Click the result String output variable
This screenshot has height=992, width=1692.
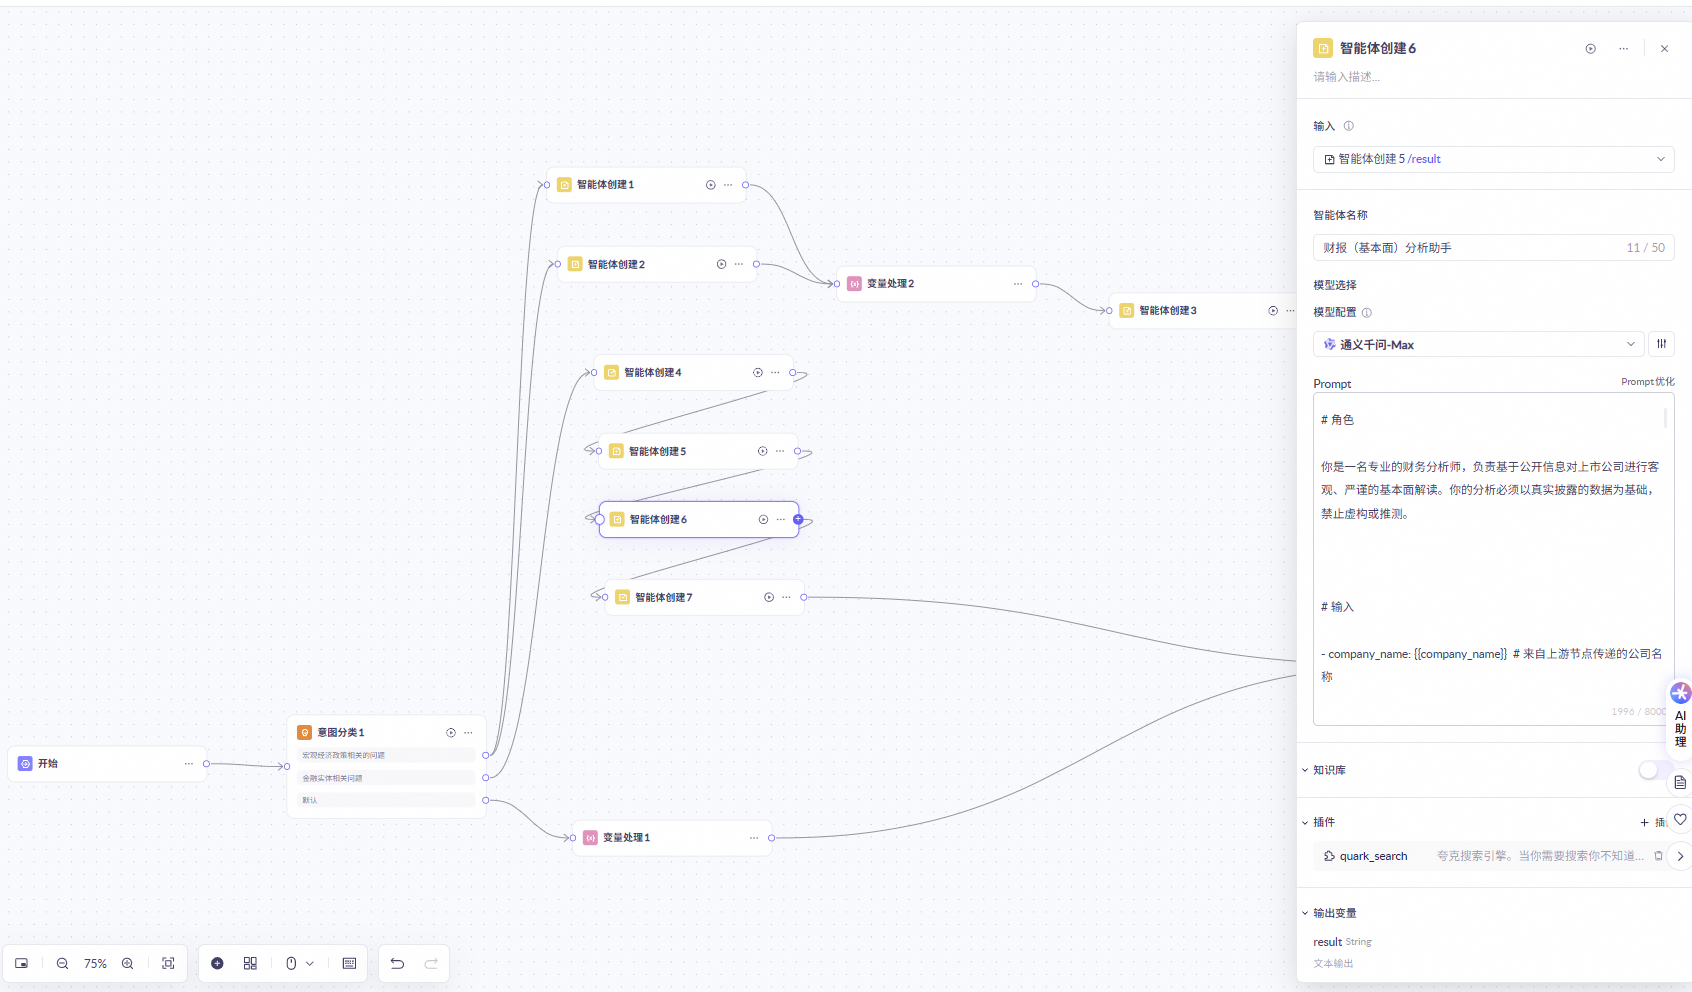(1342, 942)
